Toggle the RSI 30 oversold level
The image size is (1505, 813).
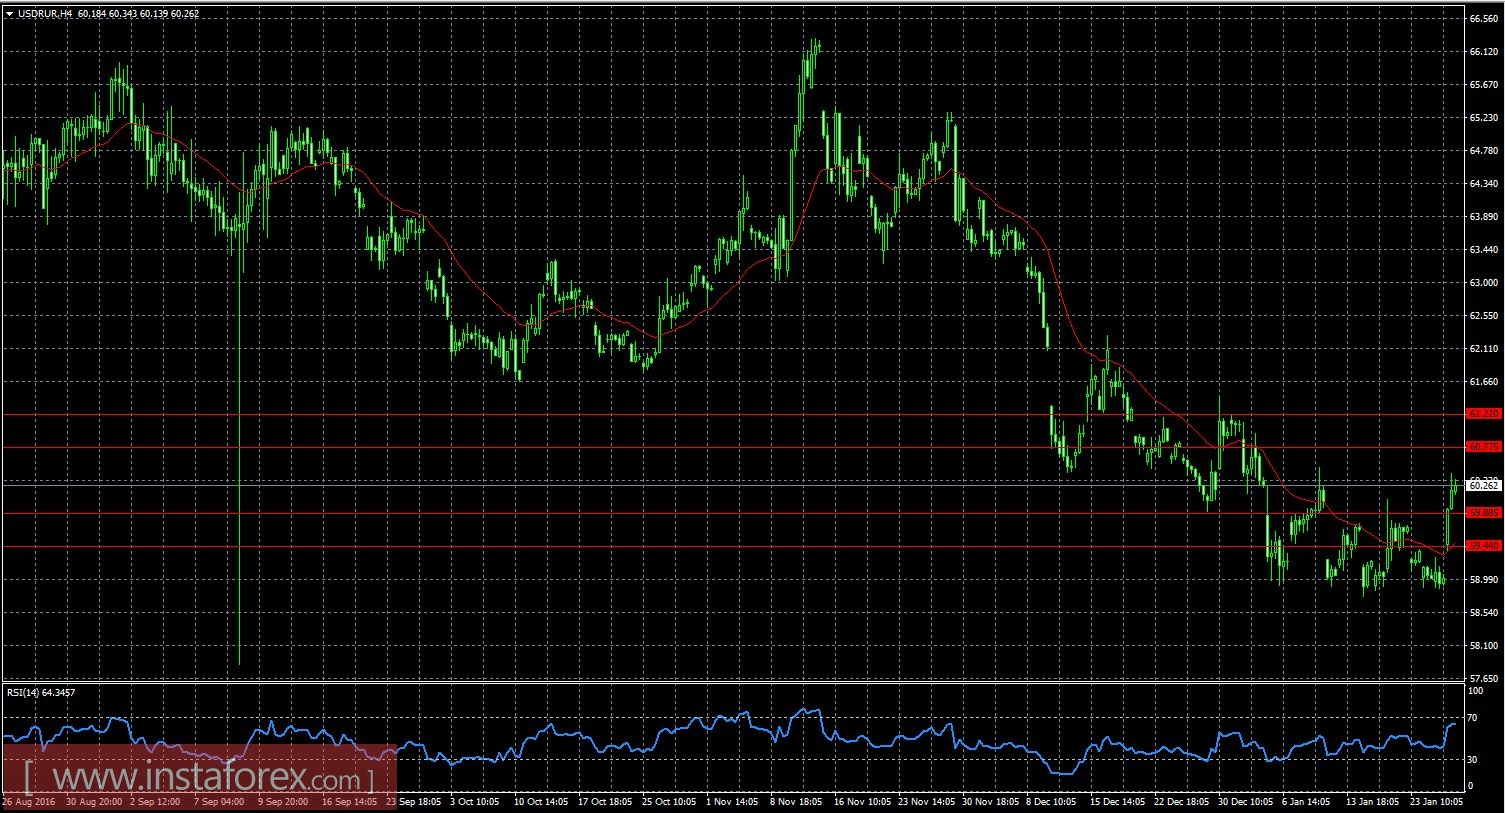coord(1482,759)
